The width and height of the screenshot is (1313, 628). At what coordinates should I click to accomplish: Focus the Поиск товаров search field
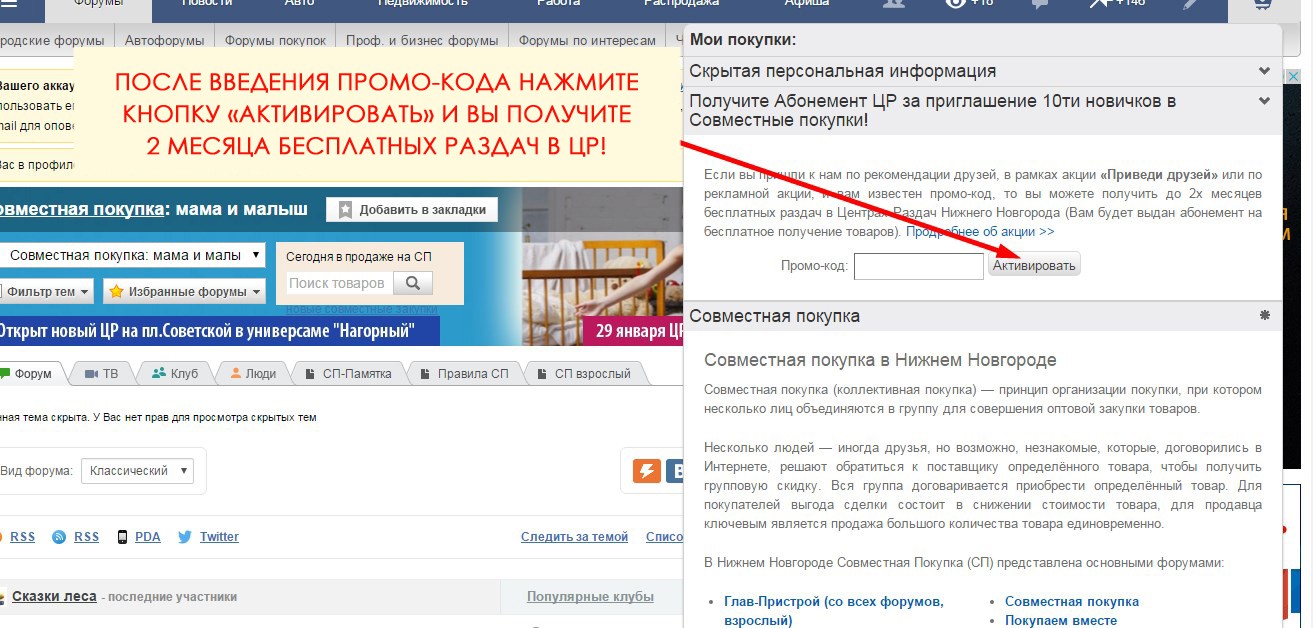tap(339, 283)
